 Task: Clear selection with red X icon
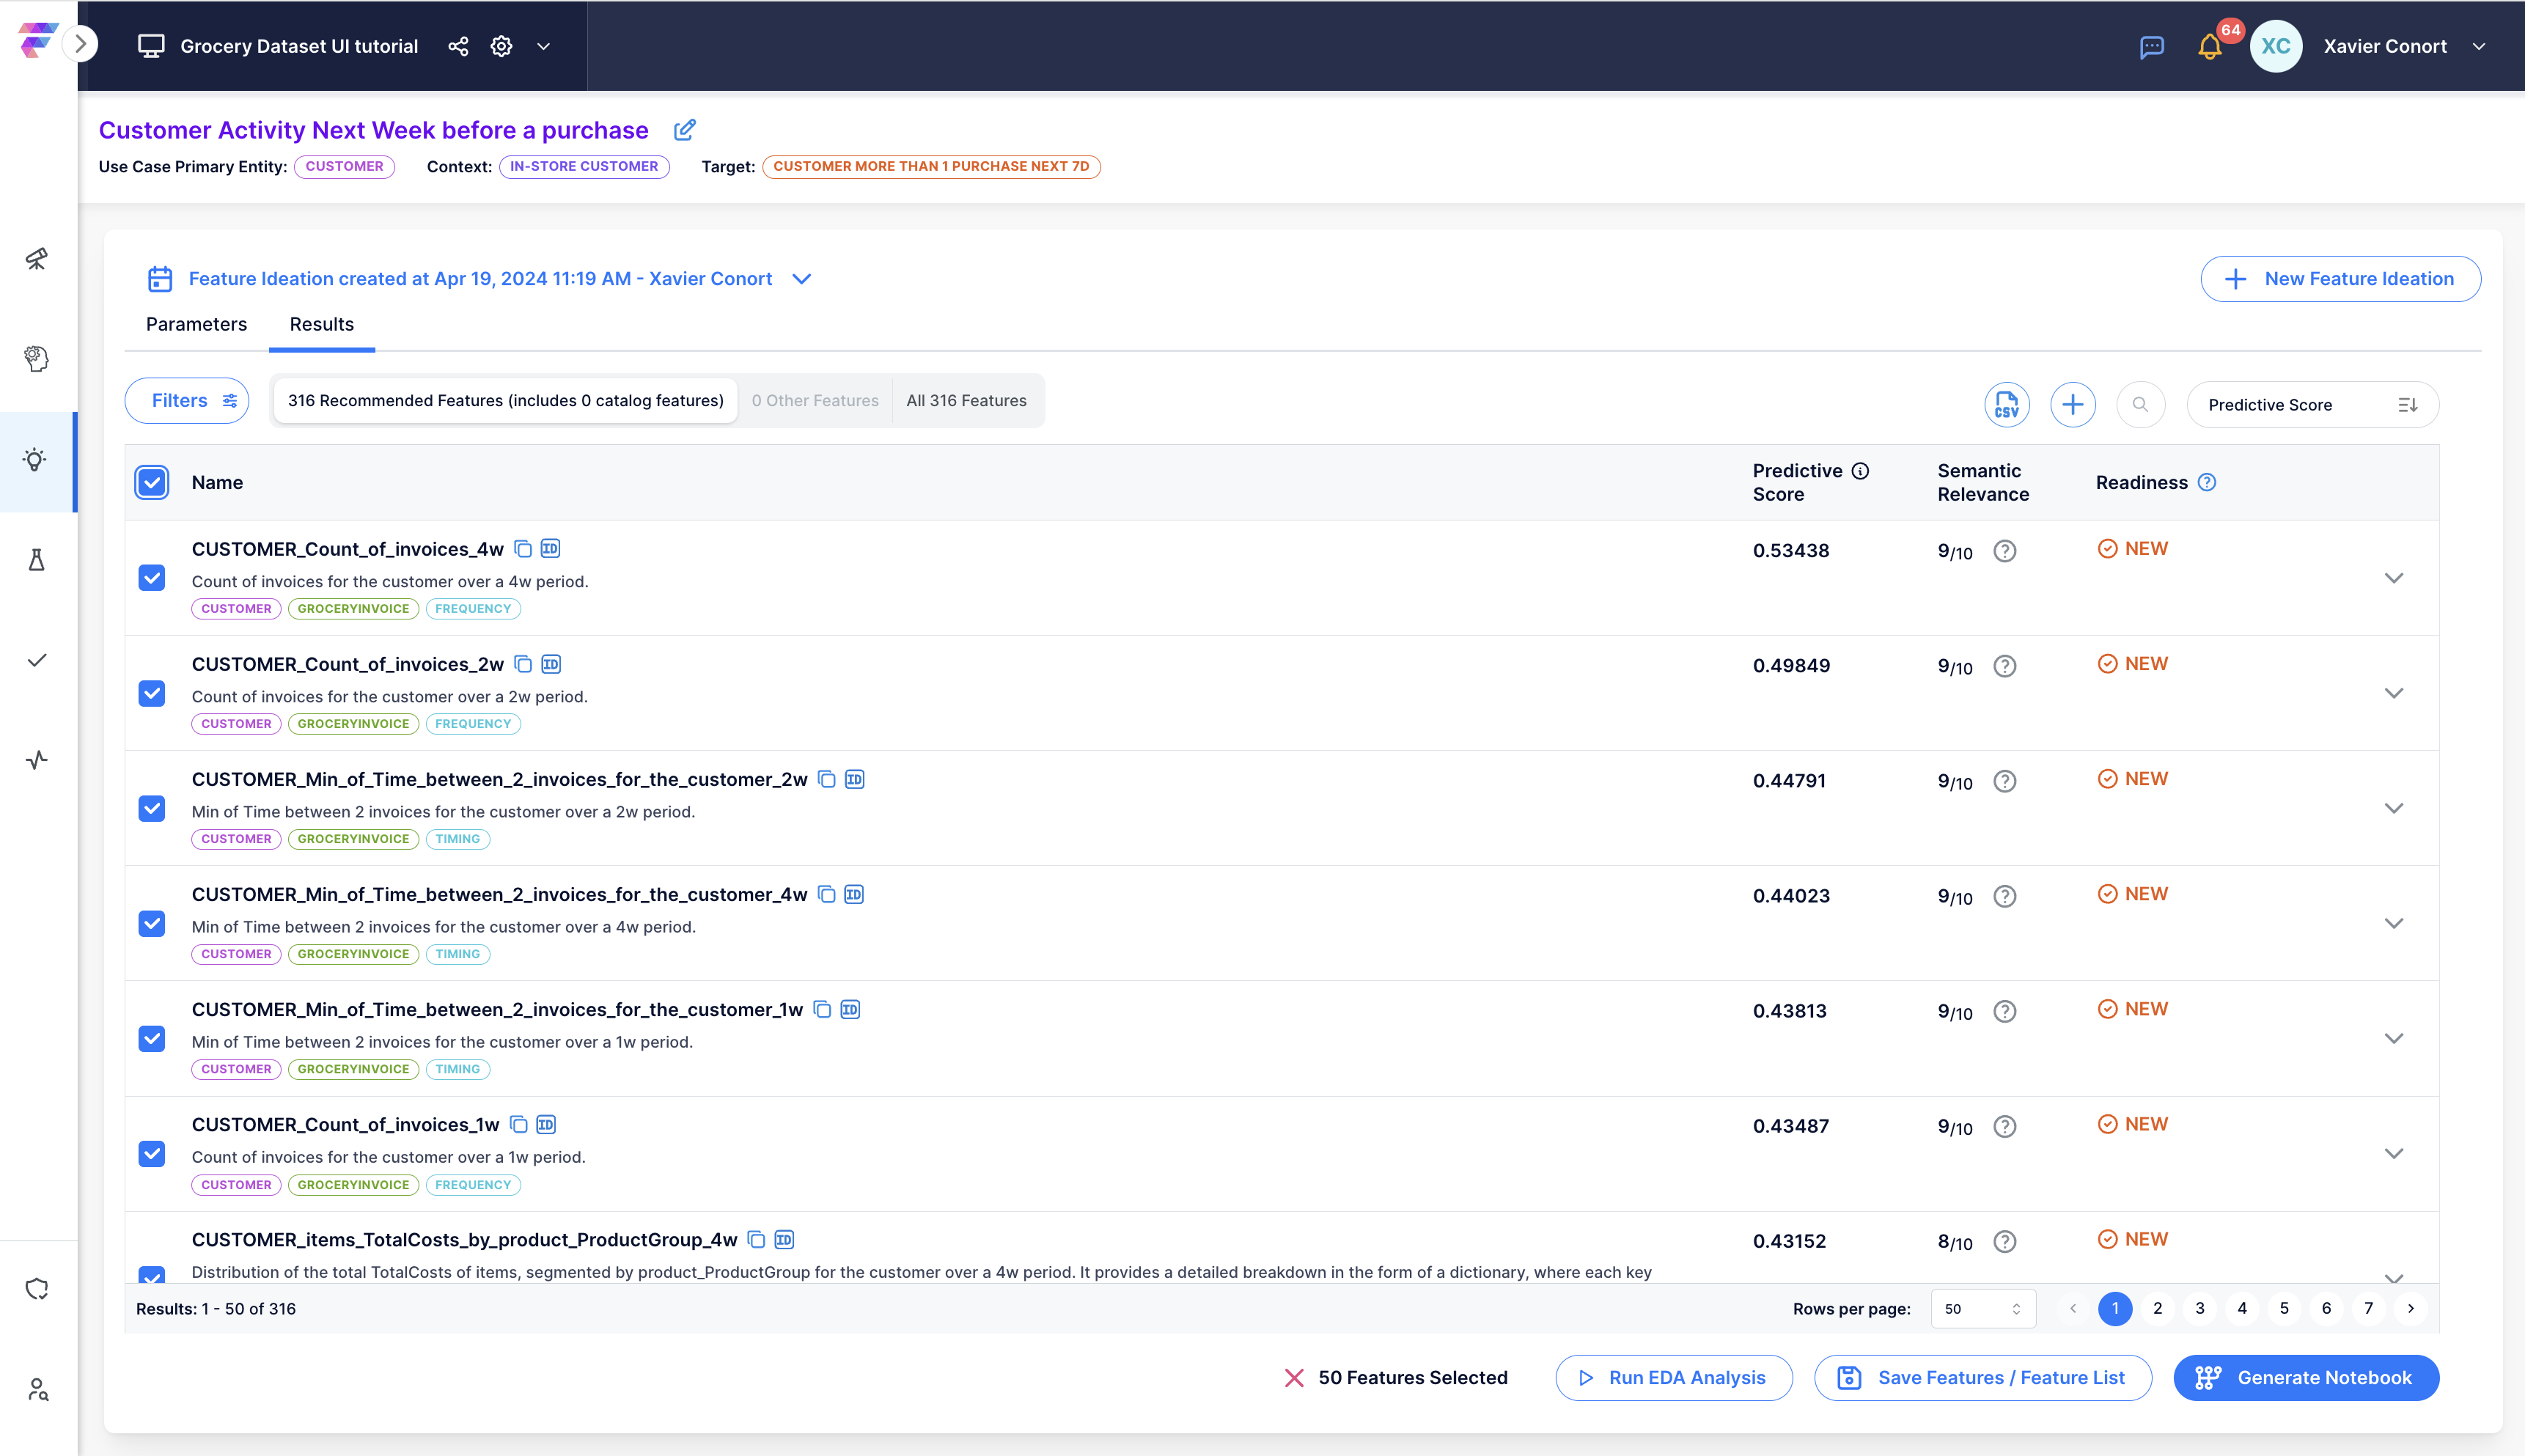[x=1294, y=1378]
